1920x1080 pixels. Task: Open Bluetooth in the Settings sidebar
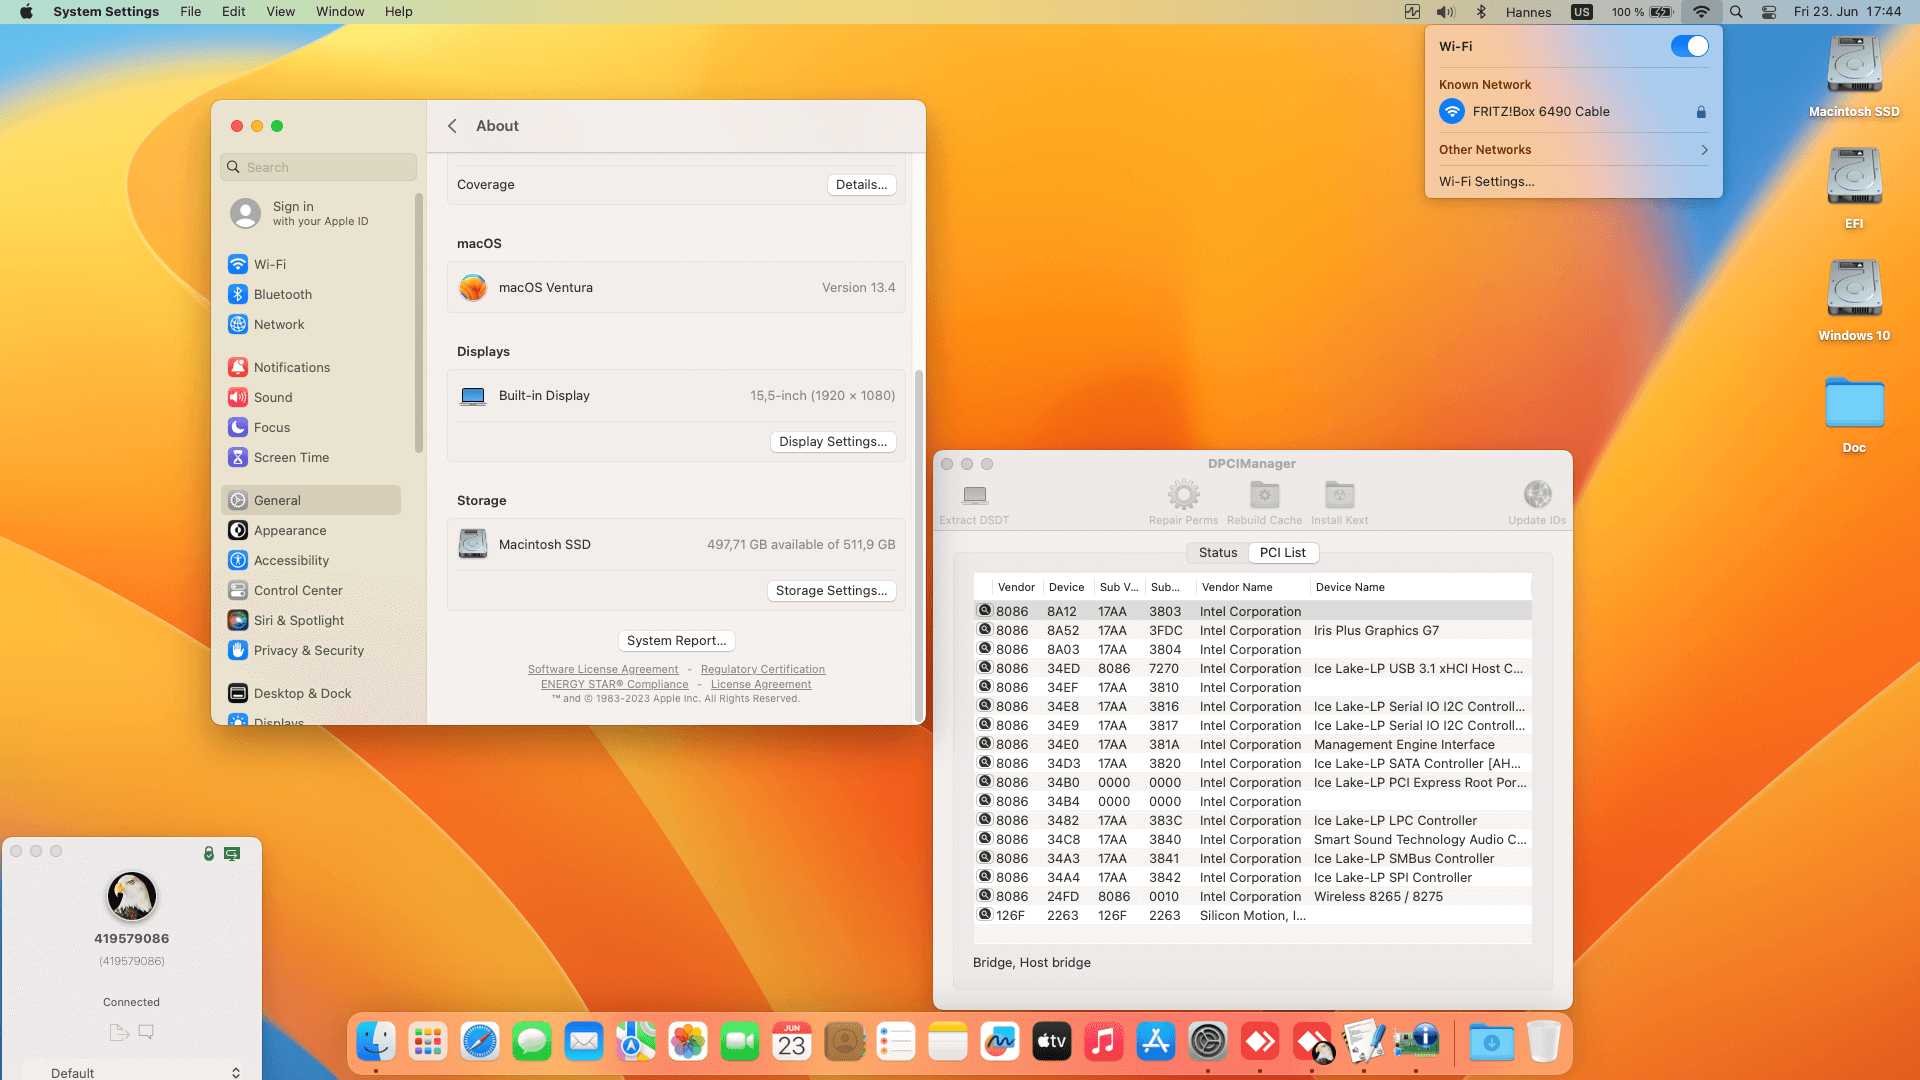[x=283, y=294]
